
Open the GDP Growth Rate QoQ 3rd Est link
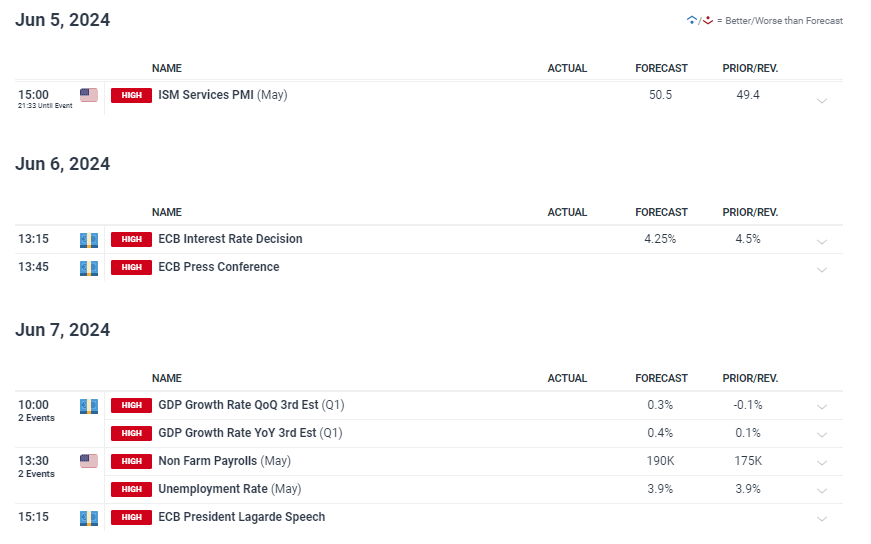[238, 405]
